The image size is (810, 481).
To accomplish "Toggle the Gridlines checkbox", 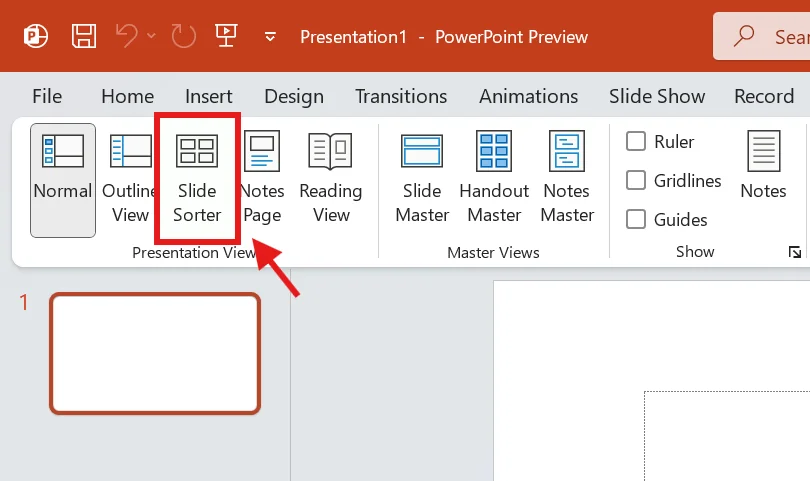I will (636, 181).
